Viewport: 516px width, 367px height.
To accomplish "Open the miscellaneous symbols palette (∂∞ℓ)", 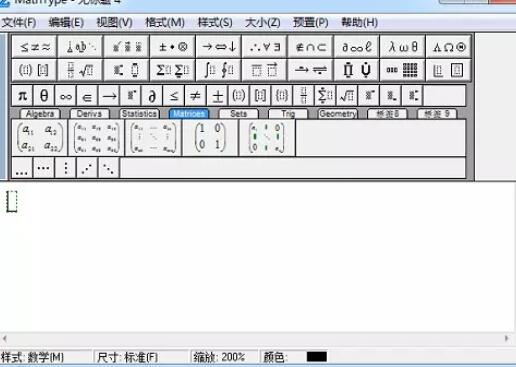I will point(357,47).
